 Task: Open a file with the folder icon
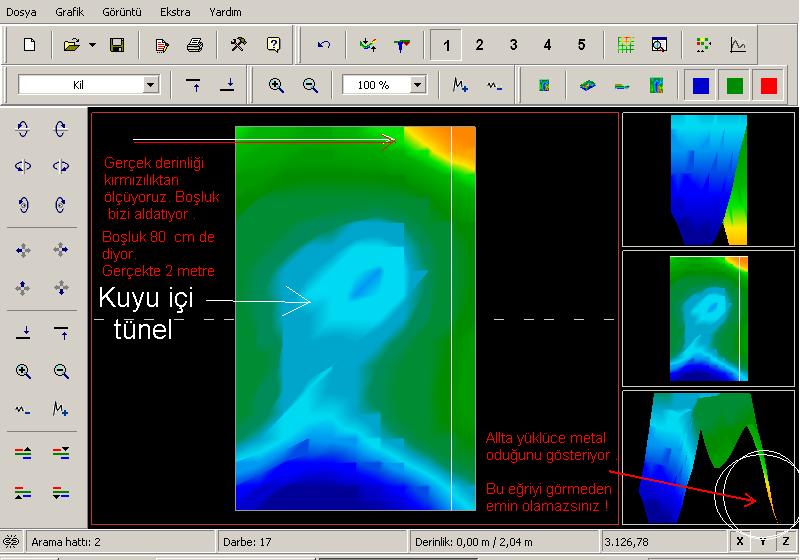point(71,45)
